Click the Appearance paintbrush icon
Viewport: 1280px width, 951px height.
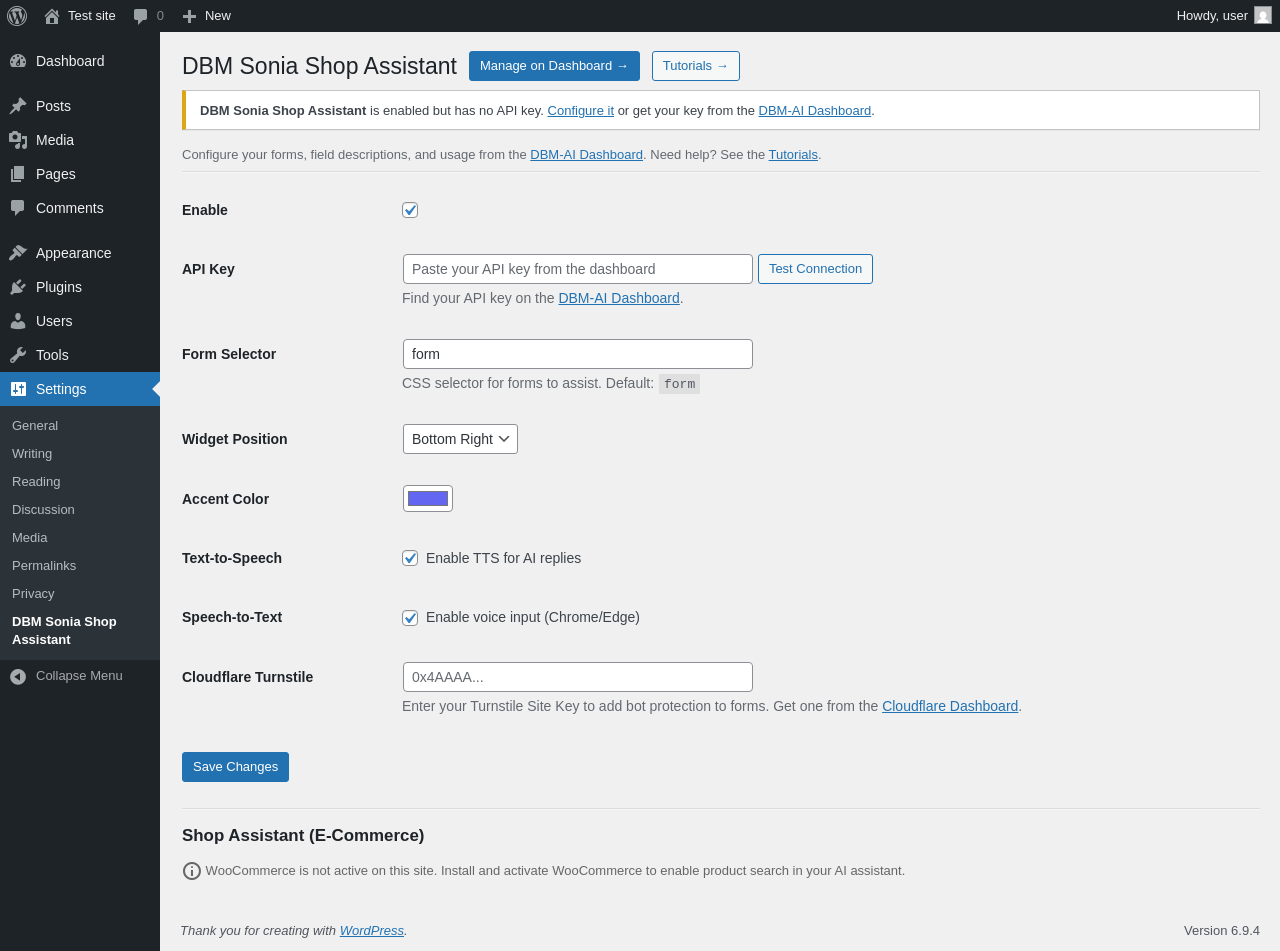tap(18, 253)
